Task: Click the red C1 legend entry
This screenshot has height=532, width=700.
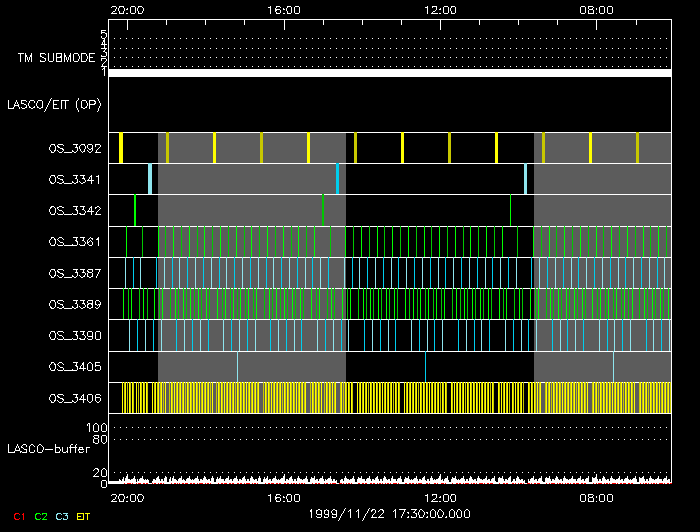Action: [17, 516]
